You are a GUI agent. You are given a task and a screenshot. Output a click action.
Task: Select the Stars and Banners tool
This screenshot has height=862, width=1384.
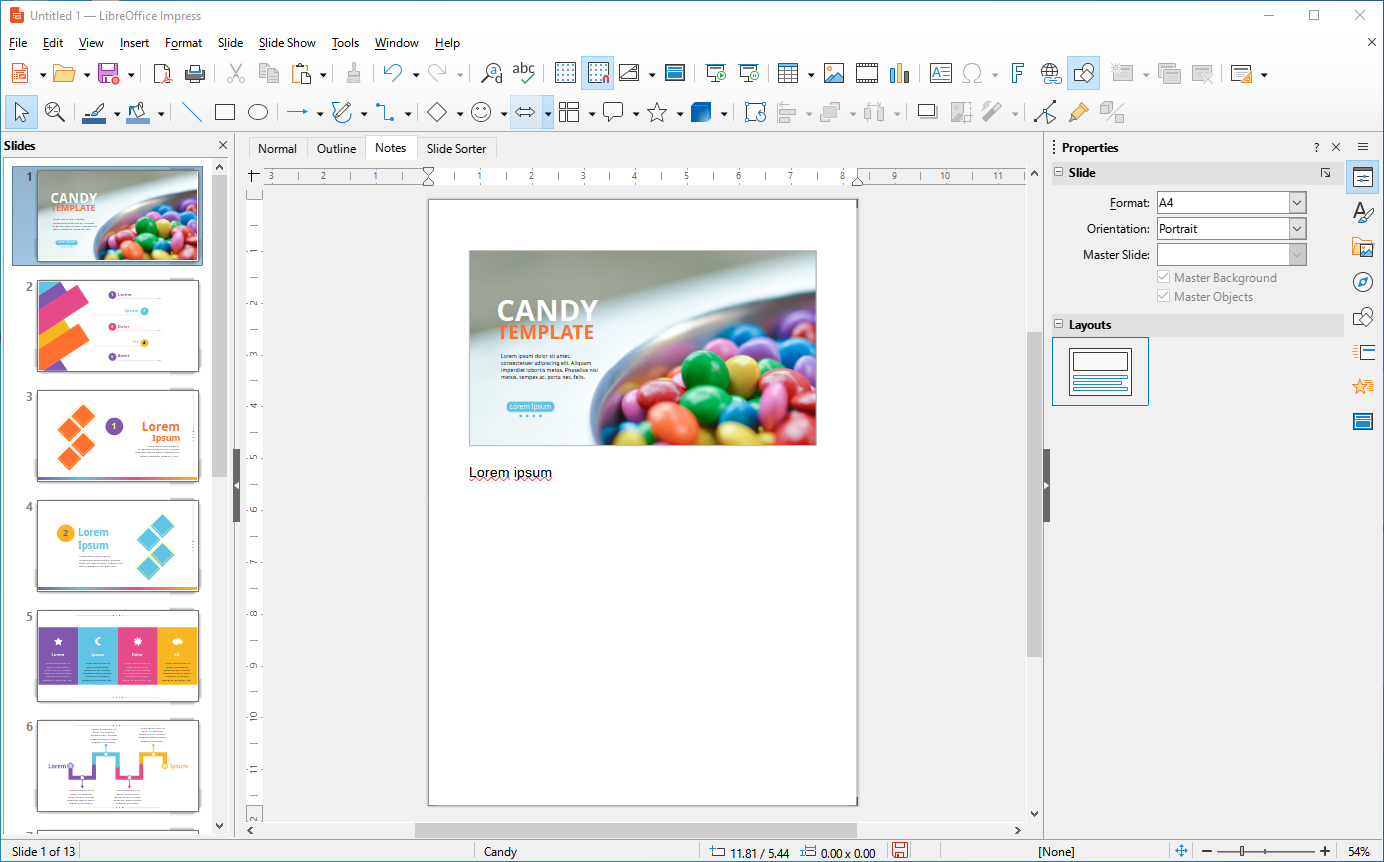point(657,112)
